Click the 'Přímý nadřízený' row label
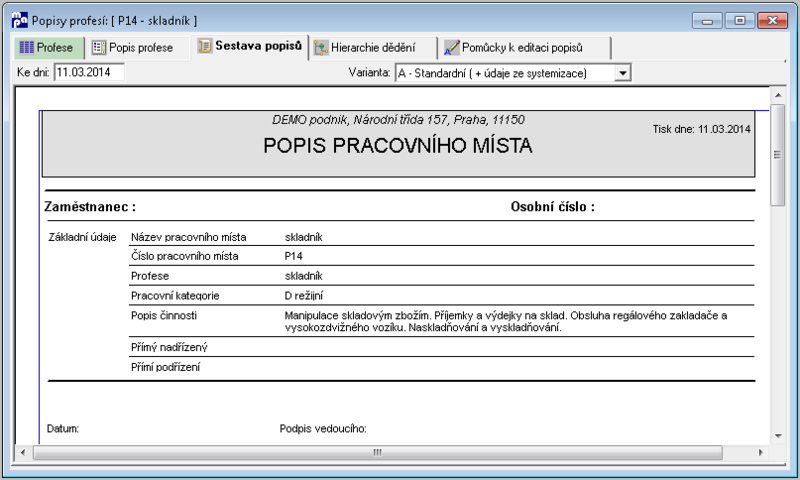 point(169,347)
